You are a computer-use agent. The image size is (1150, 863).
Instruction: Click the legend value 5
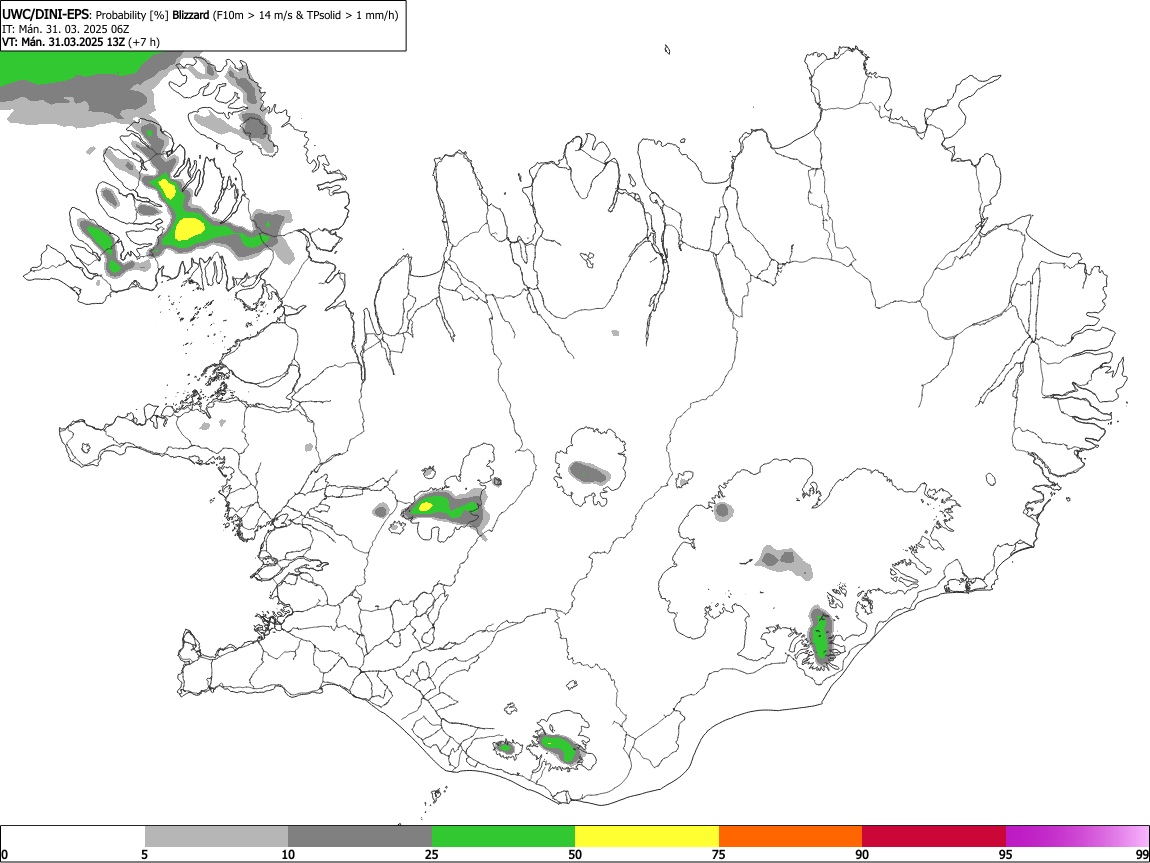145,854
